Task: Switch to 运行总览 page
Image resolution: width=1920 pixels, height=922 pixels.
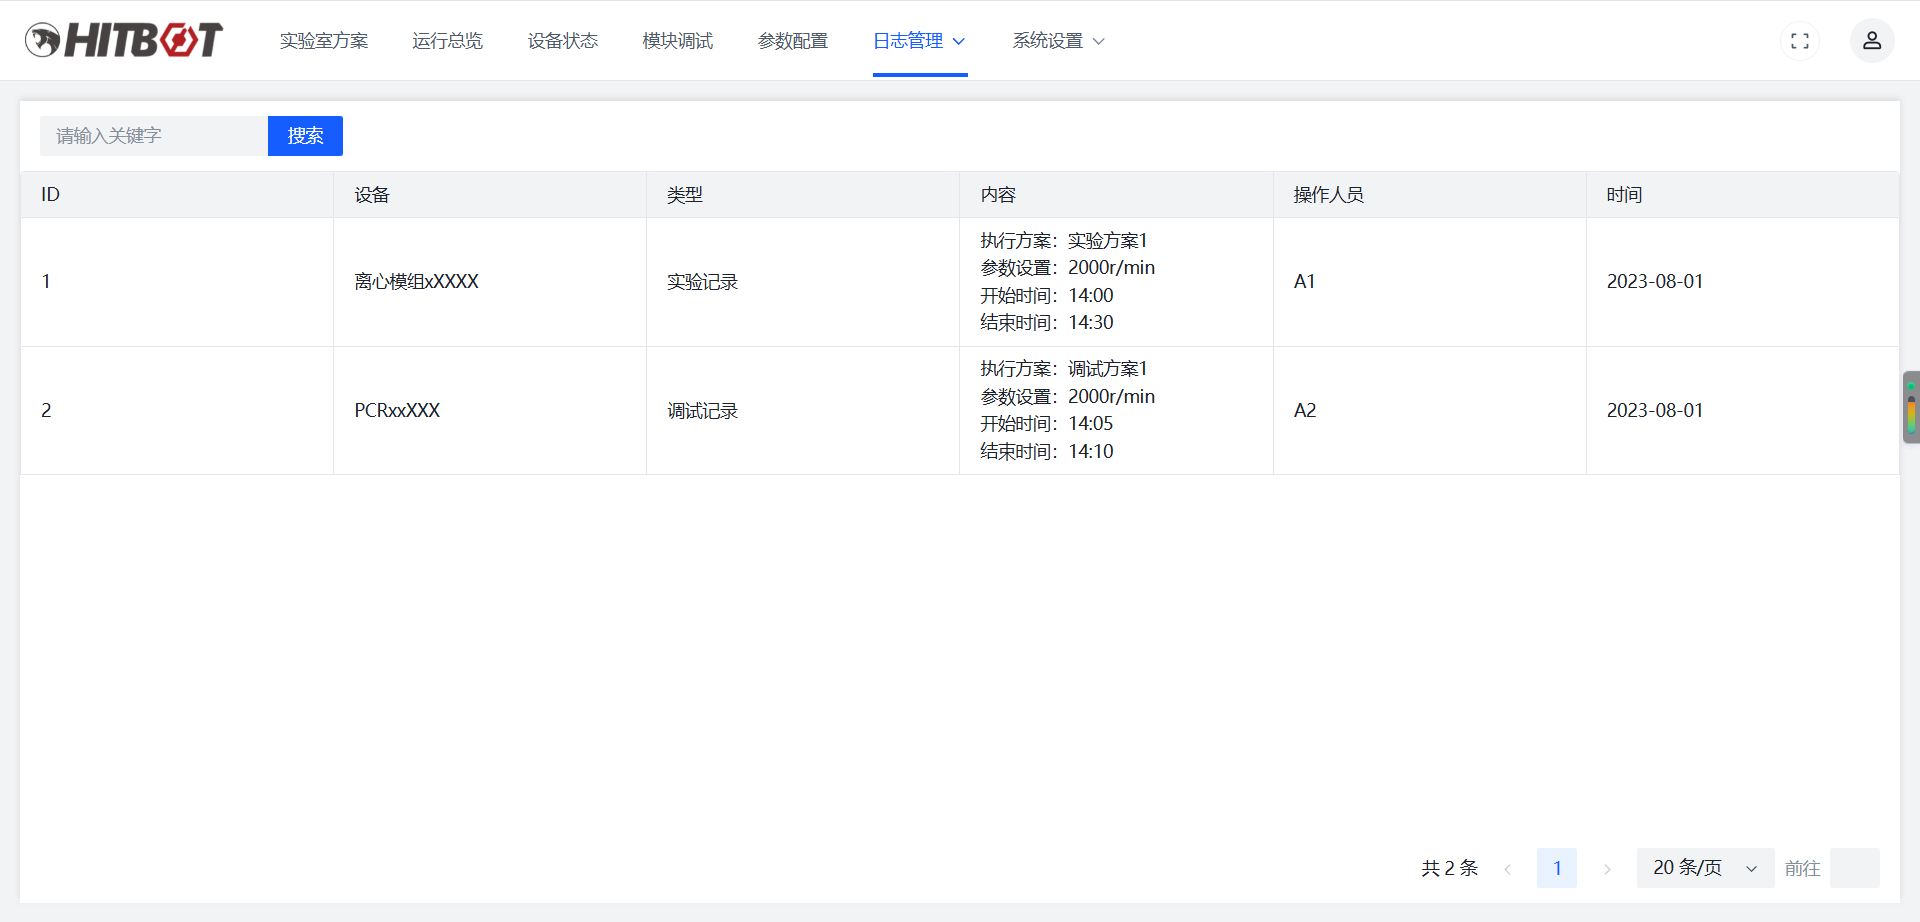Action: [x=448, y=41]
